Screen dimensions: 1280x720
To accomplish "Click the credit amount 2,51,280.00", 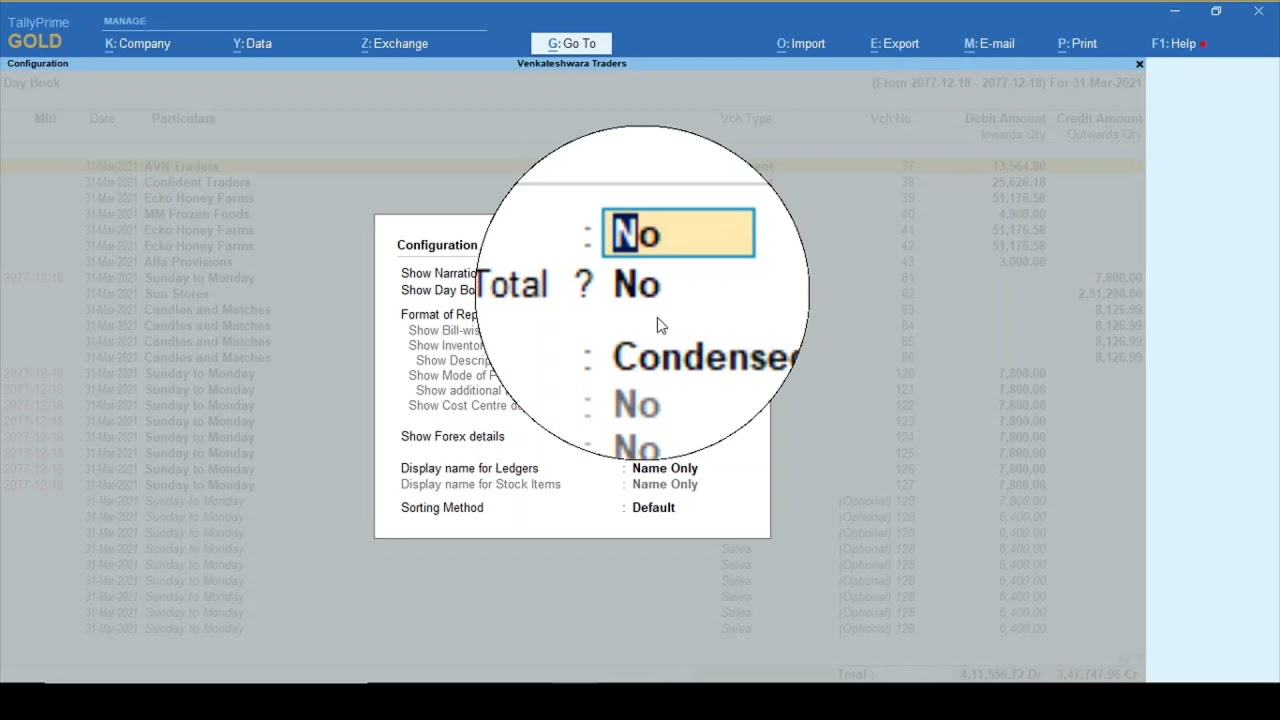I will tap(1110, 294).
